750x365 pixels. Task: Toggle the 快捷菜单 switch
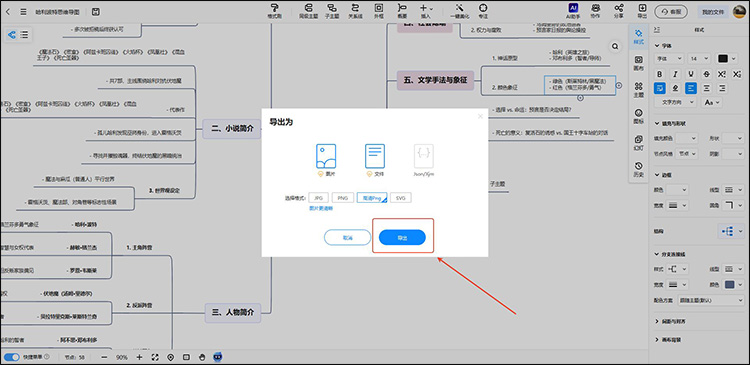(11, 357)
